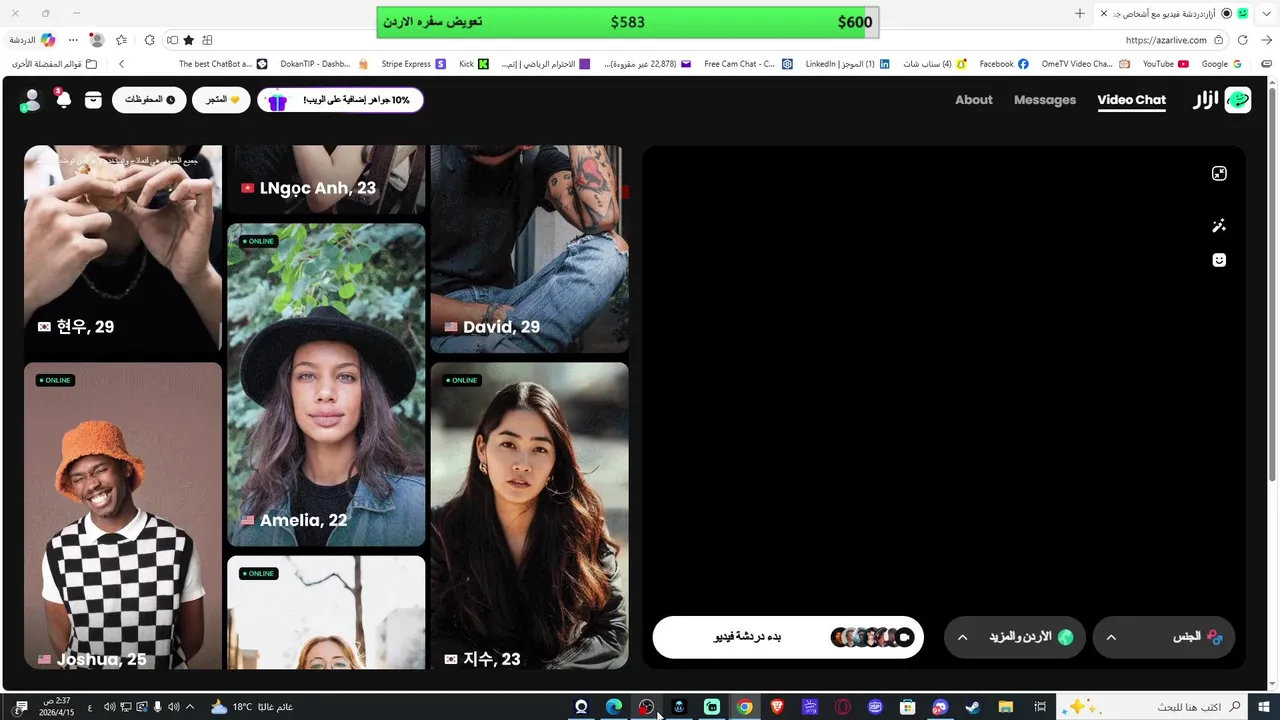Select David, 29 profile card
The width and height of the screenshot is (1280, 720).
(529, 249)
